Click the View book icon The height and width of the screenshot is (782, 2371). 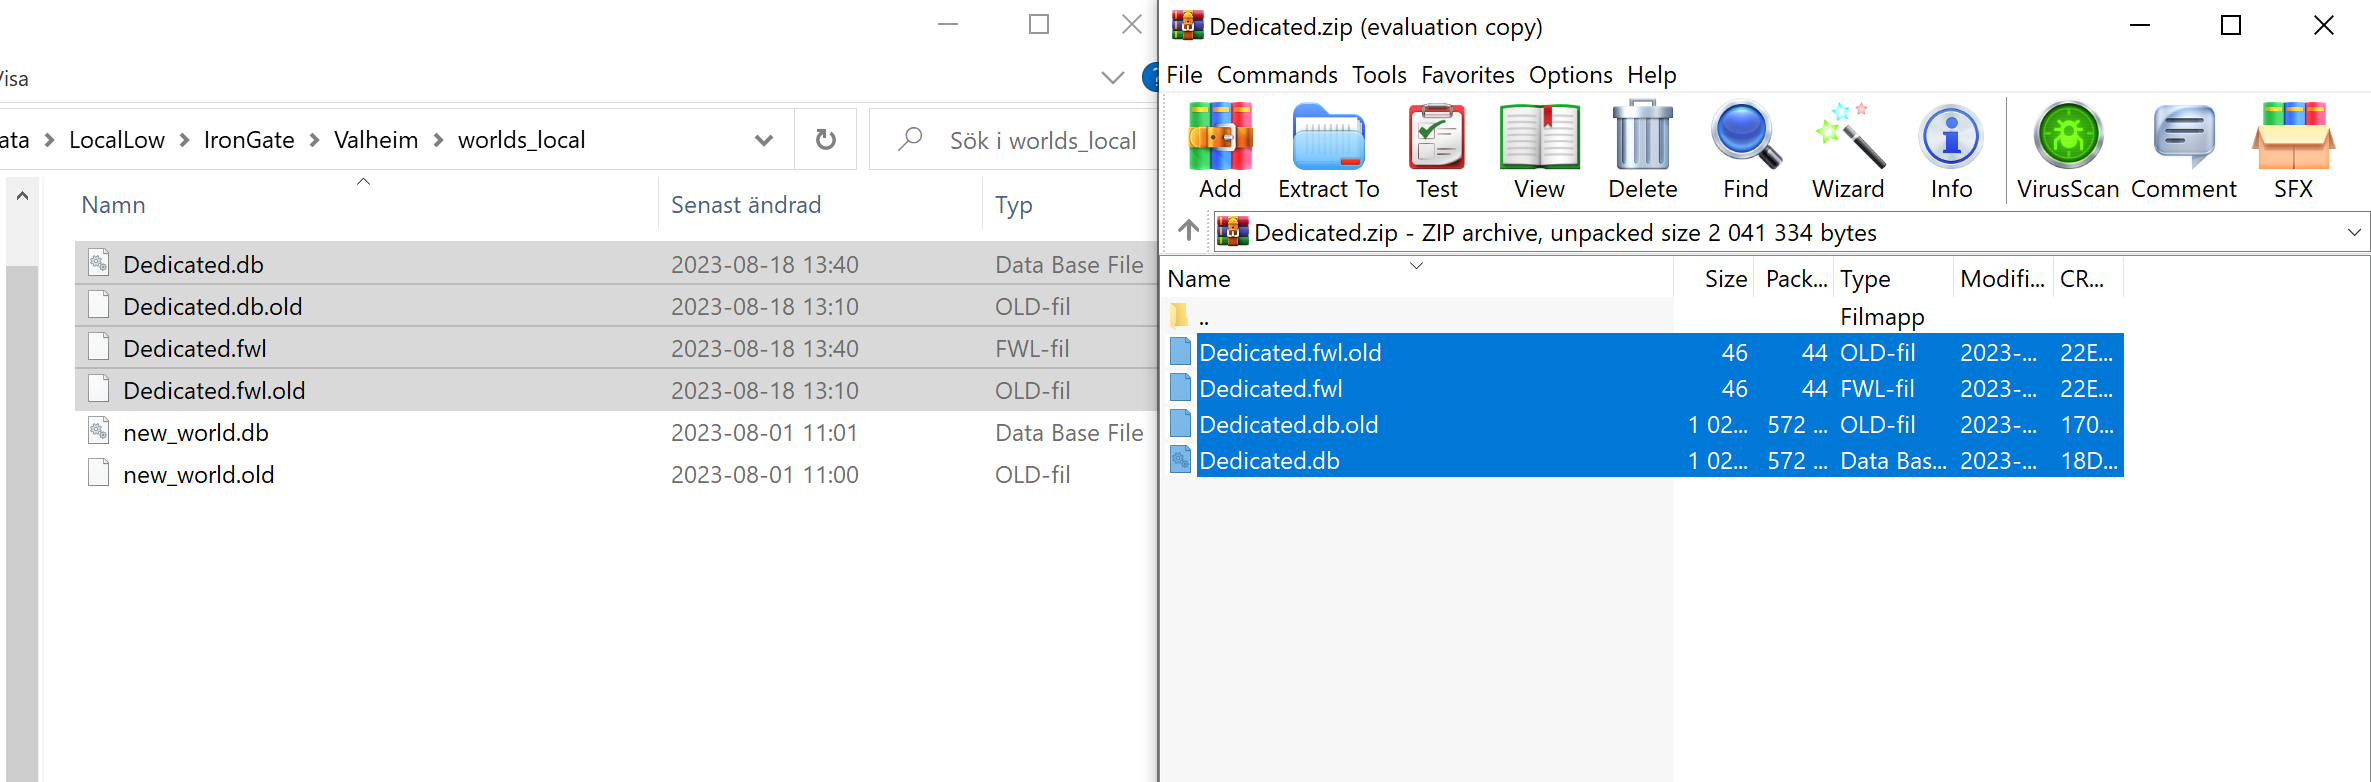point(1539,136)
